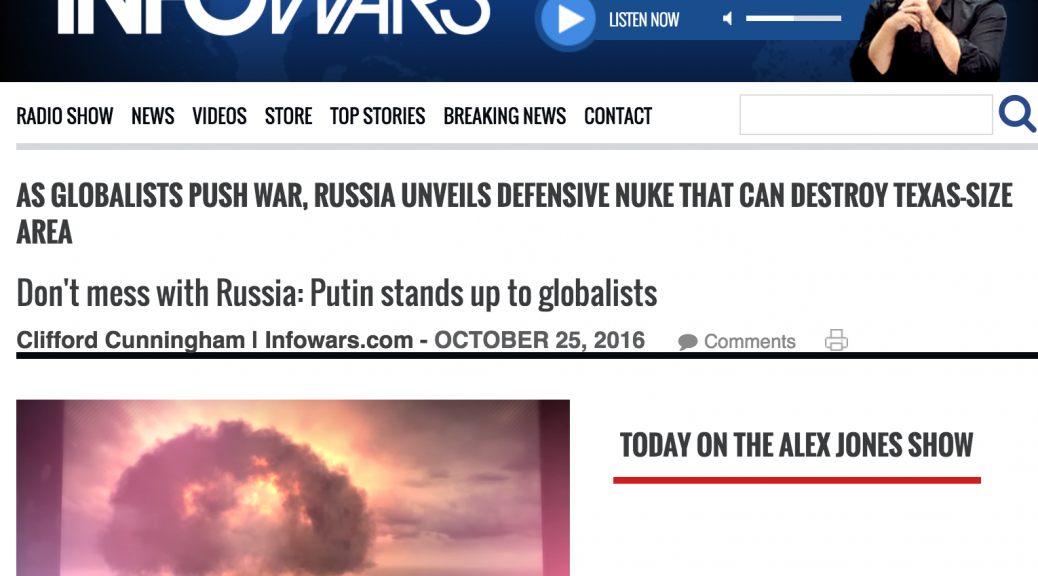This screenshot has width=1038, height=576.
Task: Click the comments speech bubble icon
Action: 688,342
